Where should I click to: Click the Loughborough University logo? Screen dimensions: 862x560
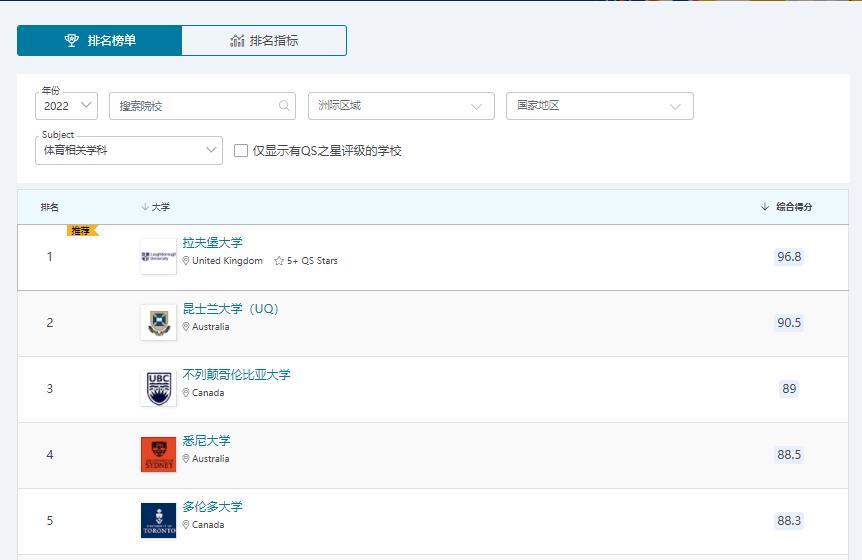[158, 257]
